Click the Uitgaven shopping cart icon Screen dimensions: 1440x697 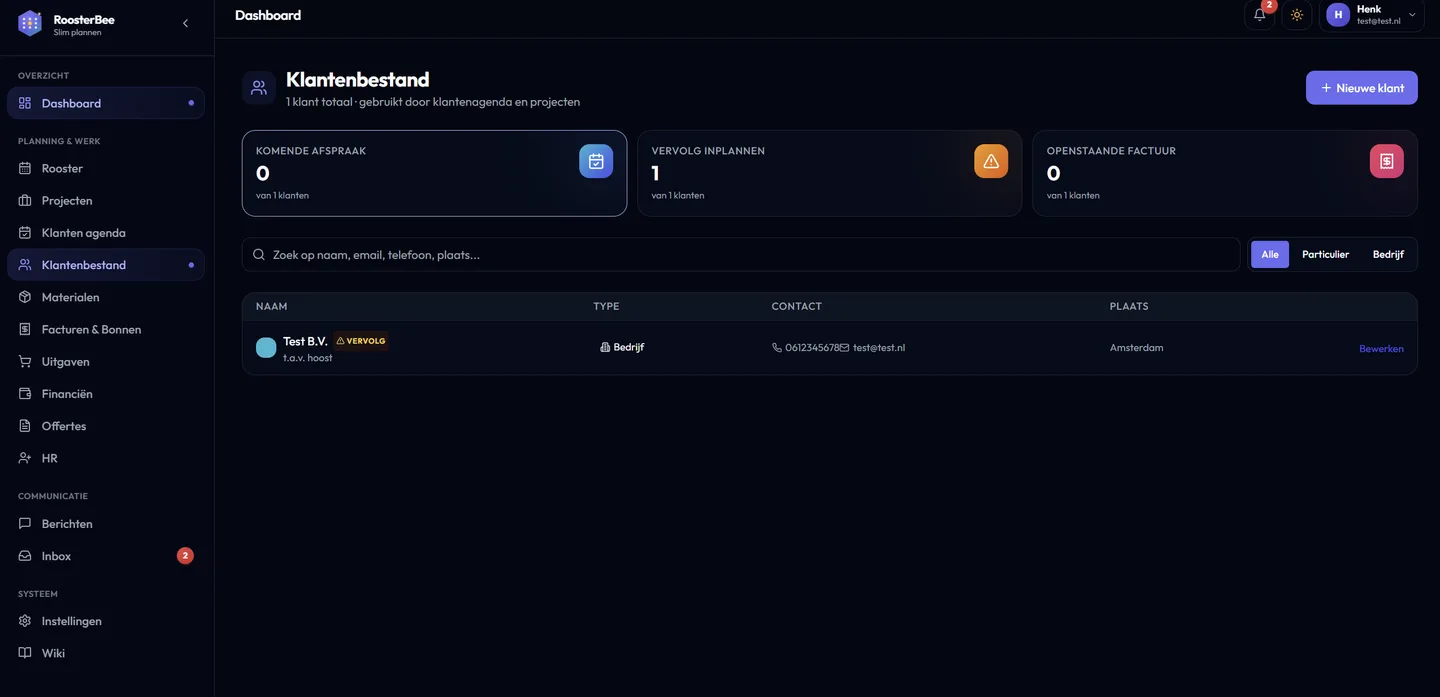pyautogui.click(x=25, y=361)
